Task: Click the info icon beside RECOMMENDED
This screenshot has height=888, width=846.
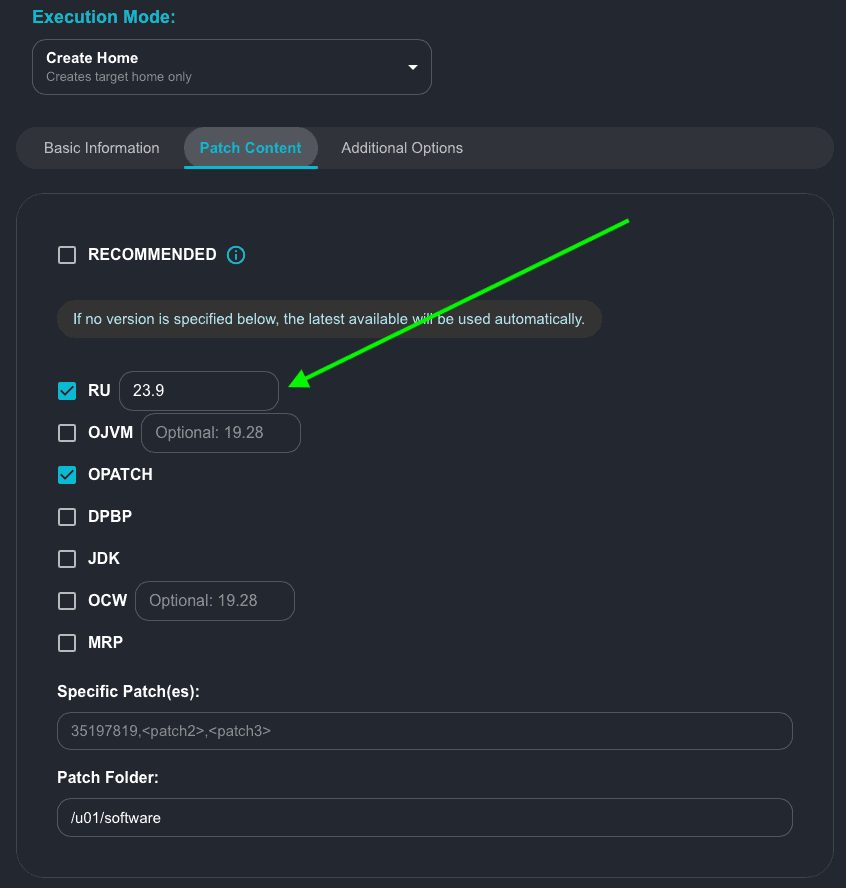Action: click(236, 255)
